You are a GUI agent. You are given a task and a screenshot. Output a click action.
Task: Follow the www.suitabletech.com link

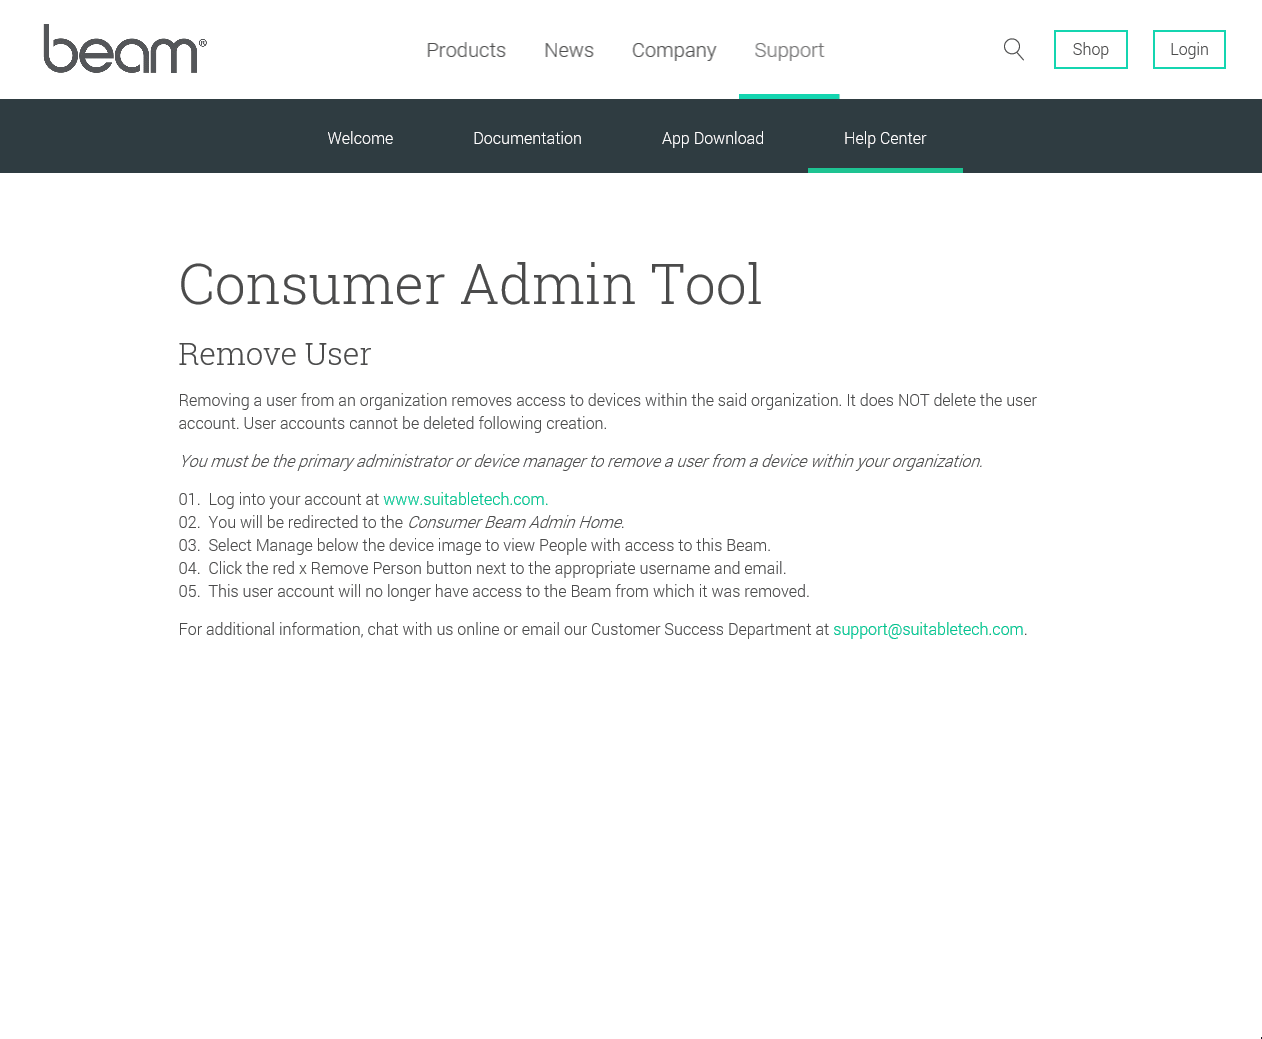pyautogui.click(x=465, y=499)
